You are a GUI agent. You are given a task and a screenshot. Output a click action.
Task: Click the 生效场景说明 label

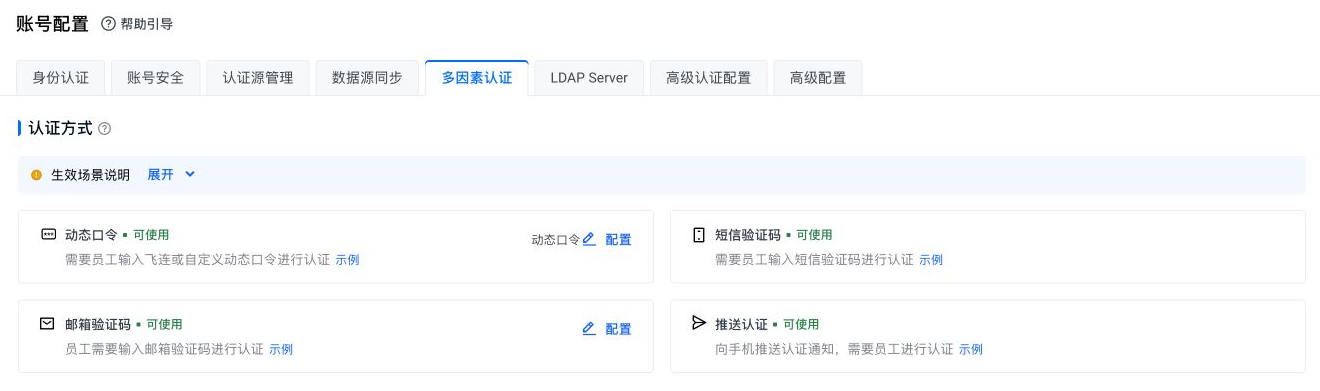point(90,175)
